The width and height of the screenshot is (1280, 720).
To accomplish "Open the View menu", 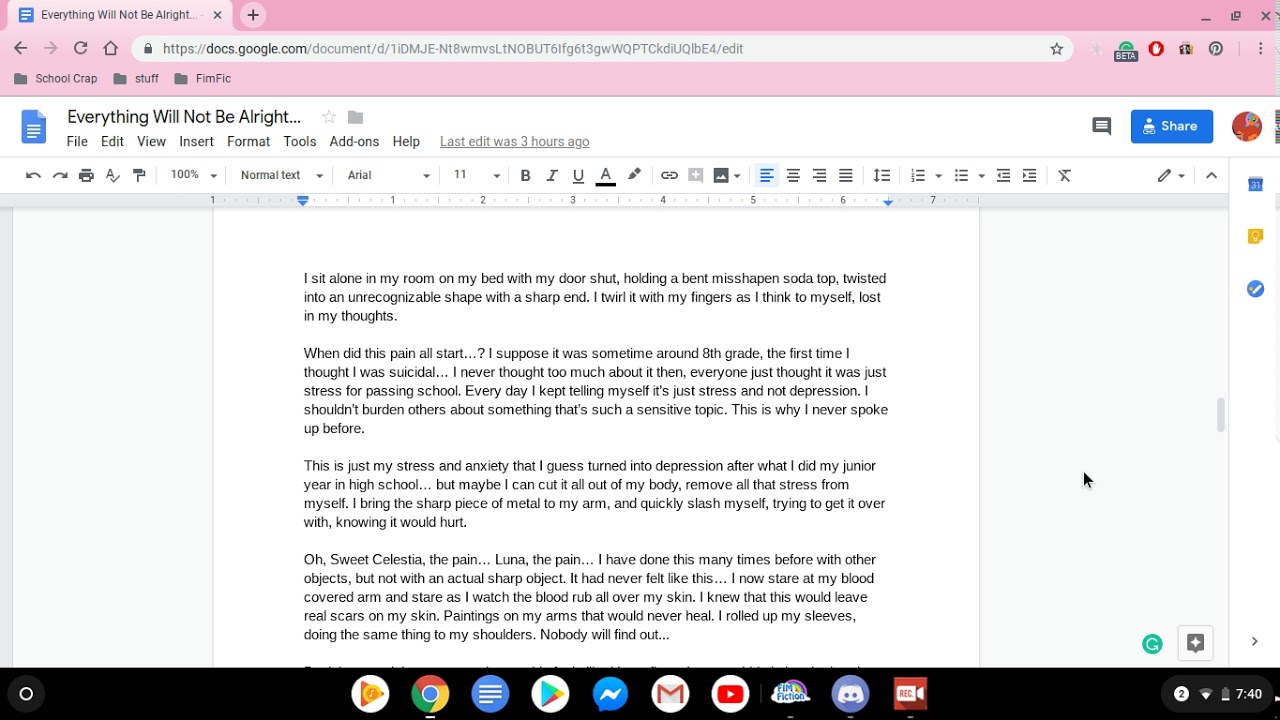I will [151, 142].
